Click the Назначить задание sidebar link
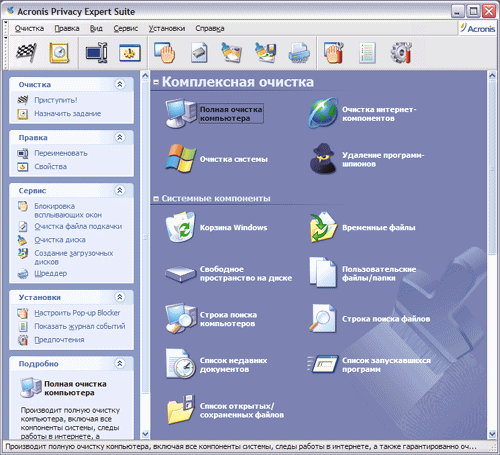This screenshot has height=455, width=500. [68, 114]
